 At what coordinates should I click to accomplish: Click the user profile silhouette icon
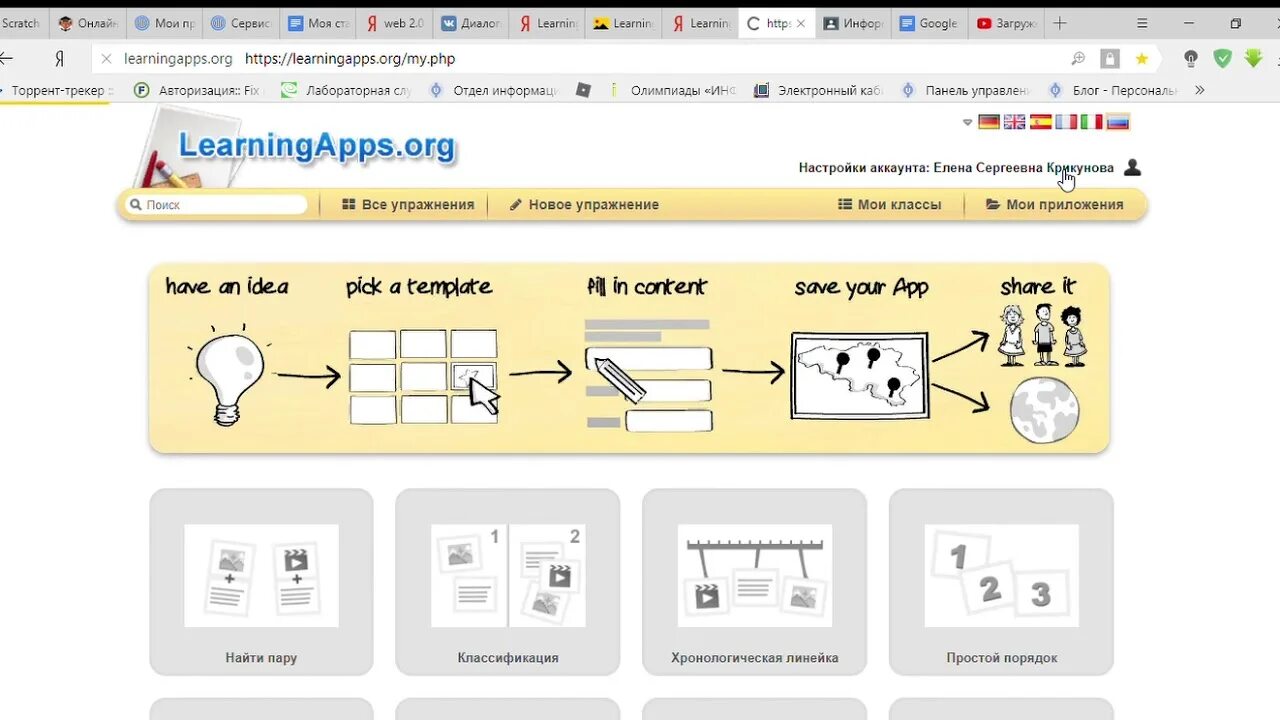pyautogui.click(x=1132, y=168)
